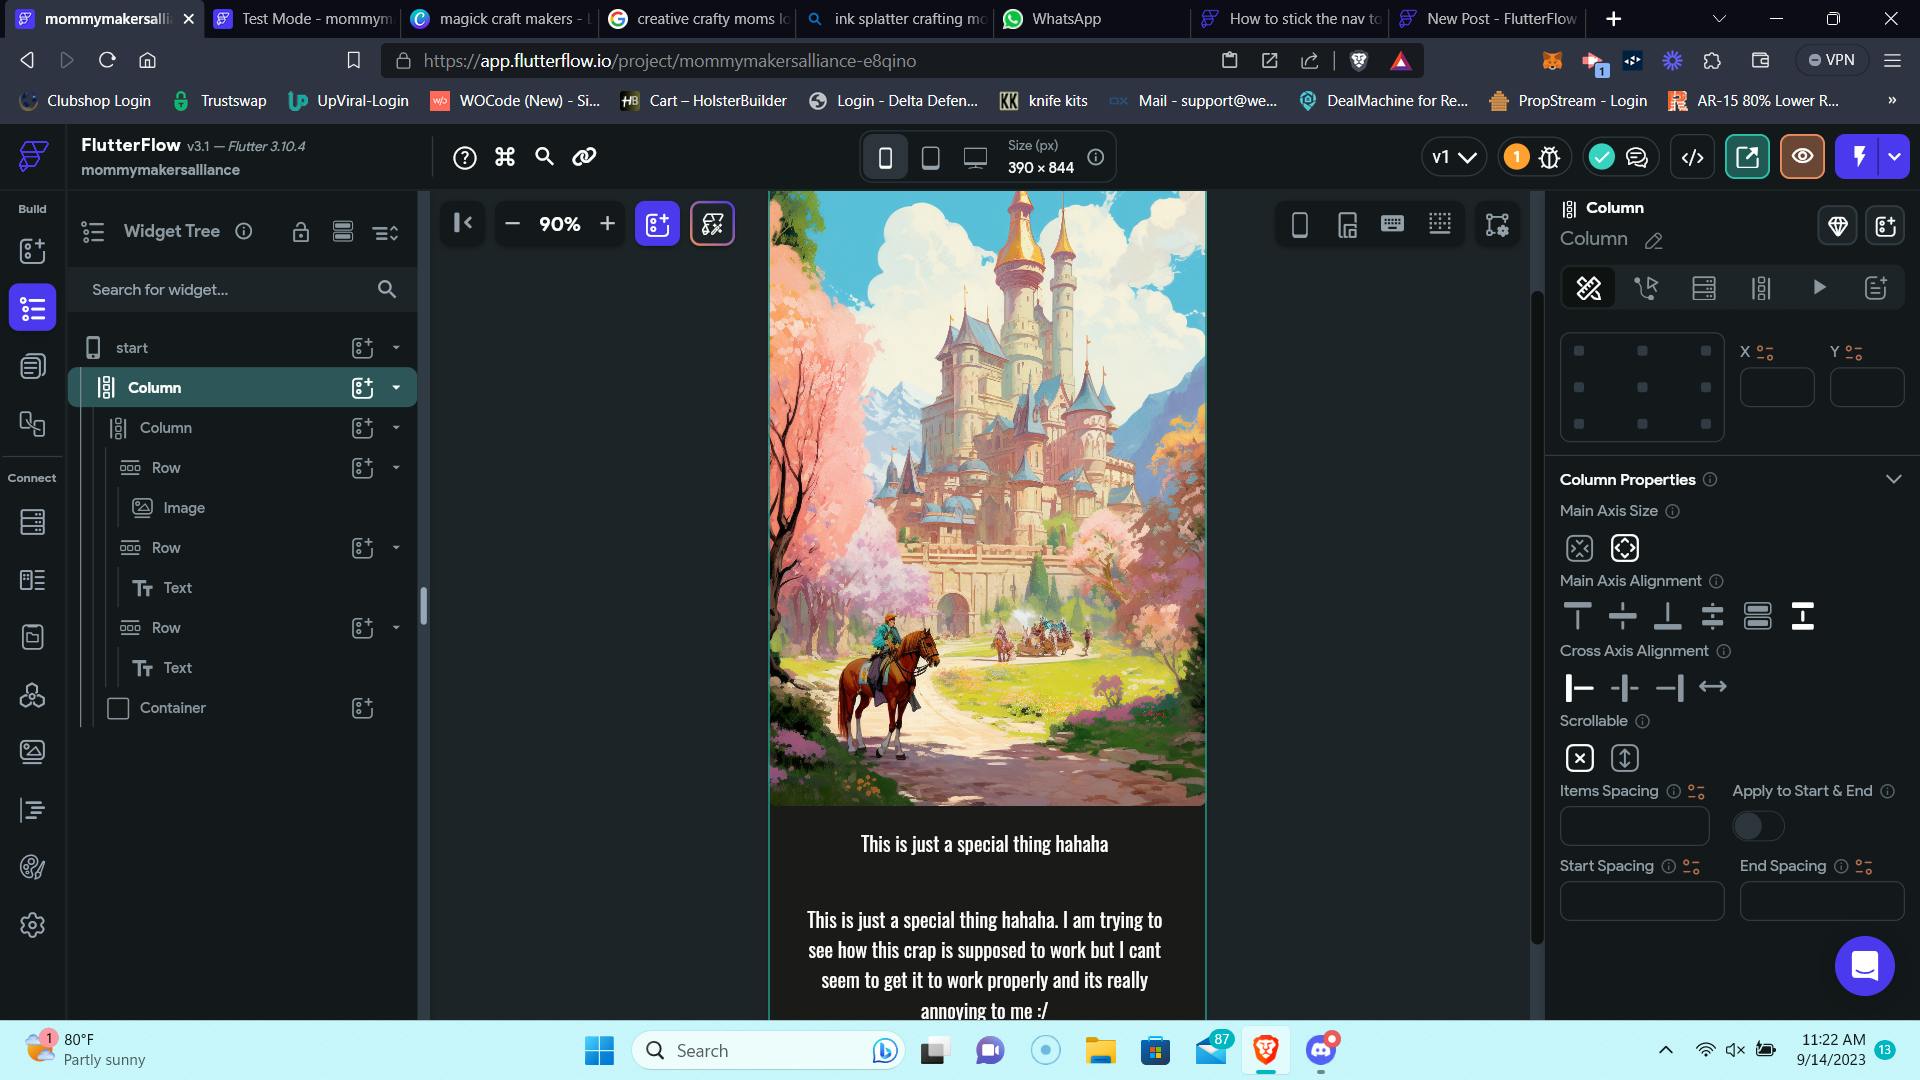The image size is (1920, 1080).
Task: Select the Container item in widget tree
Action: coord(172,708)
